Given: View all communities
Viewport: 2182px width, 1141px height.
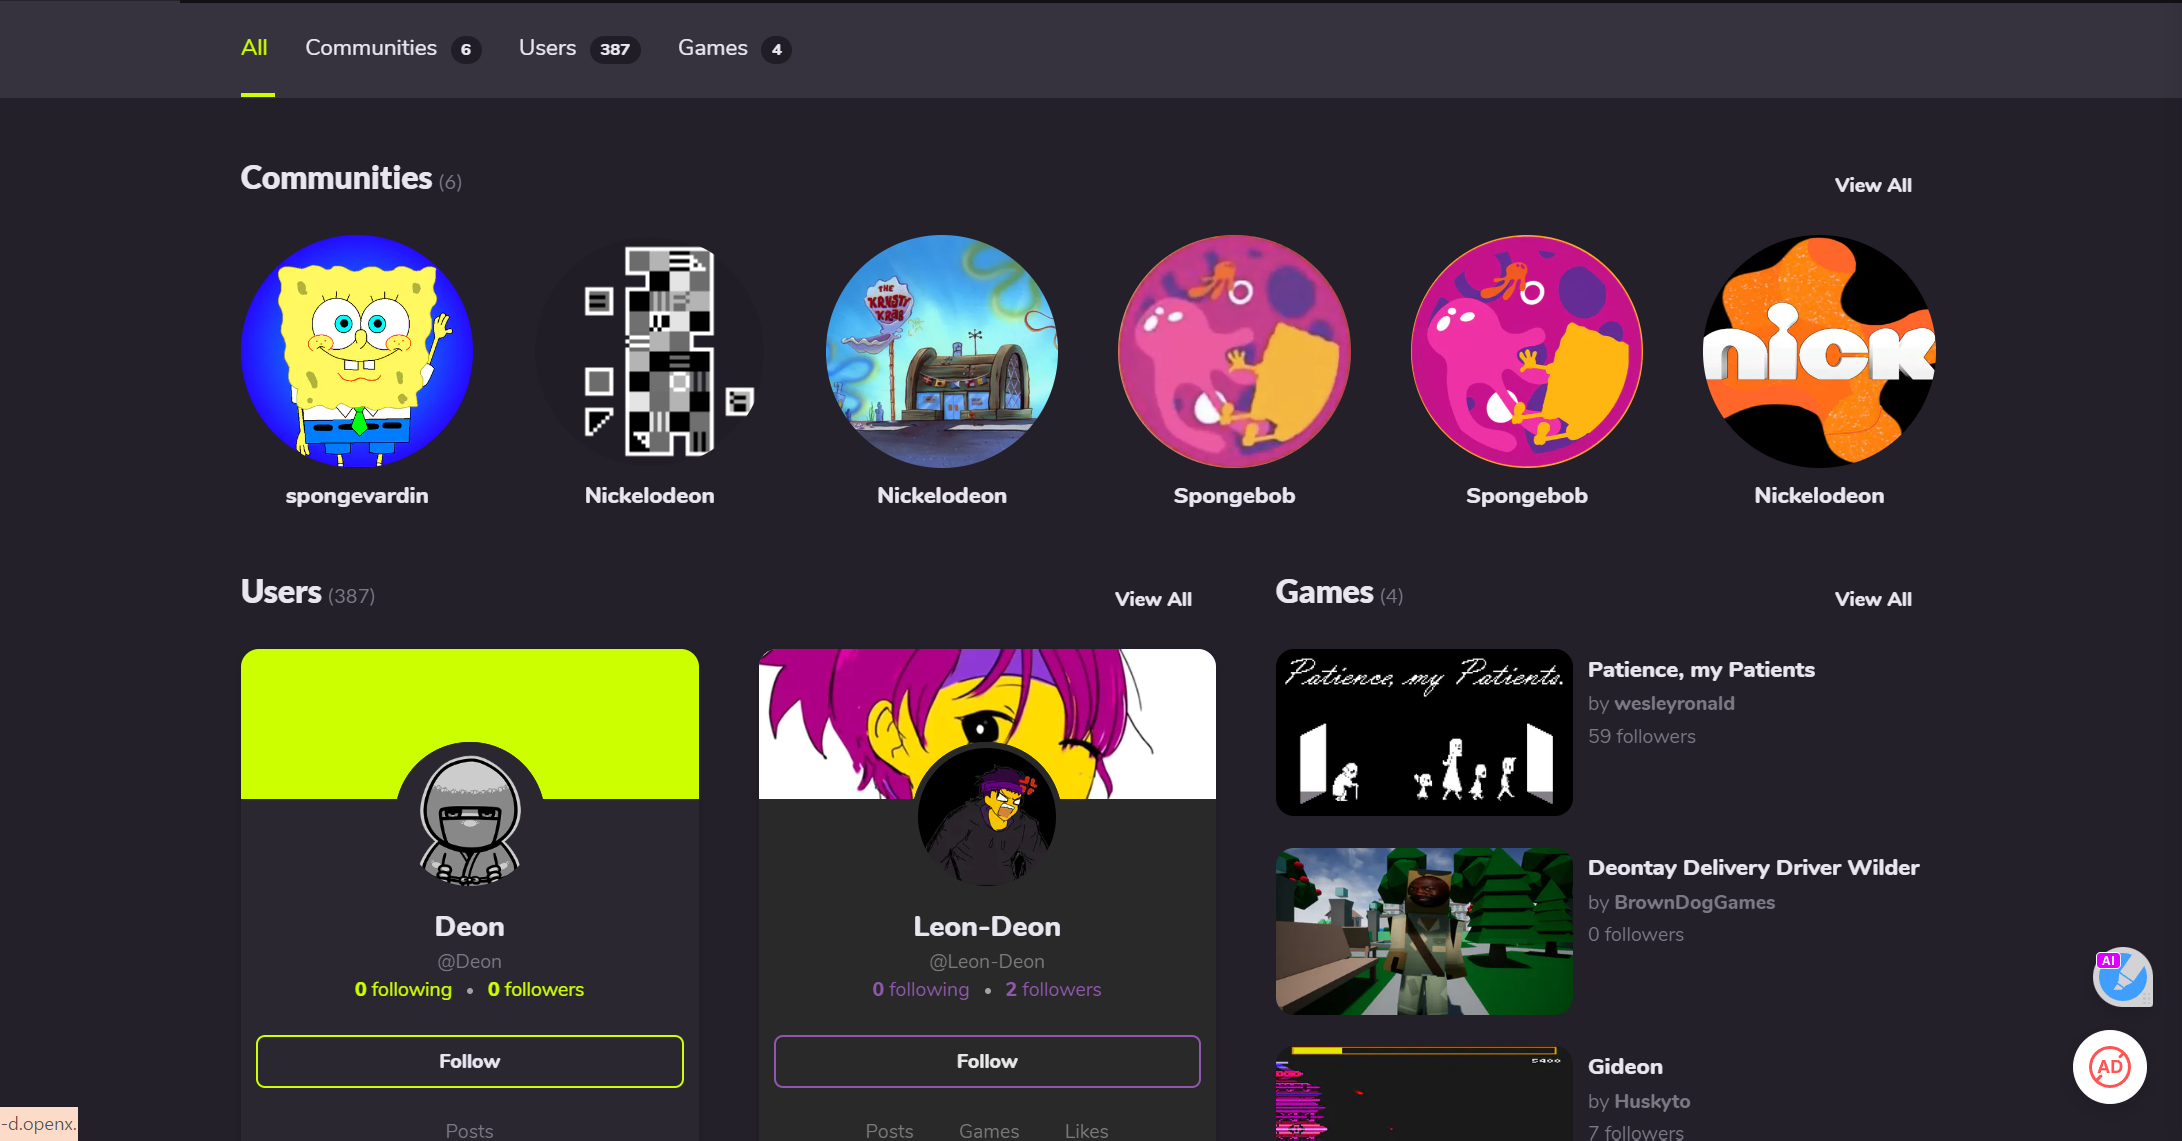Looking at the screenshot, I should 1872,185.
